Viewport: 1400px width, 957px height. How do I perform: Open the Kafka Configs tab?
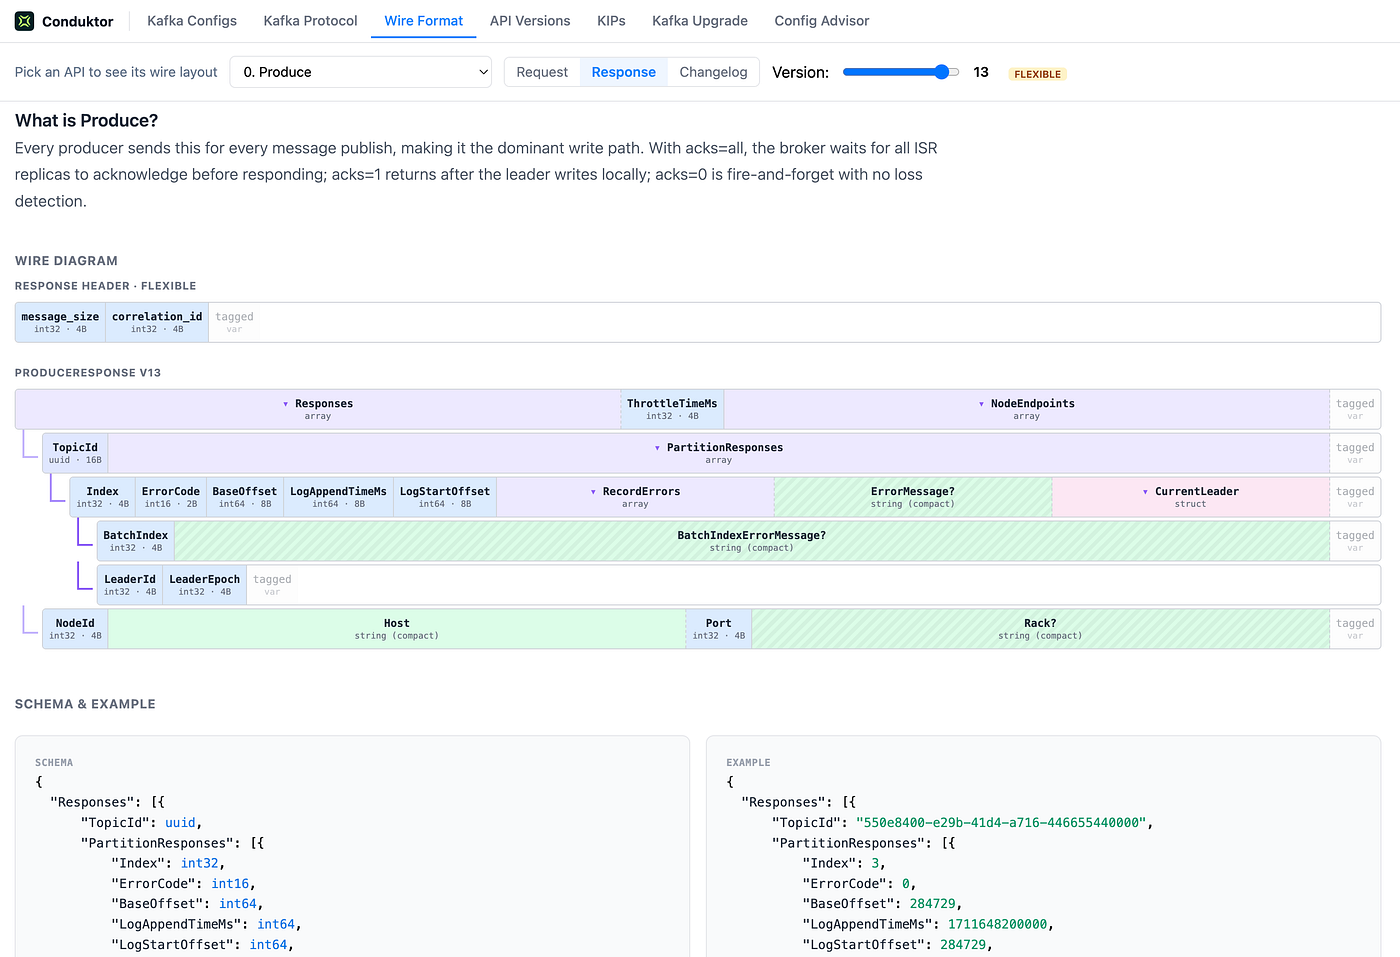pyautogui.click(x=192, y=21)
